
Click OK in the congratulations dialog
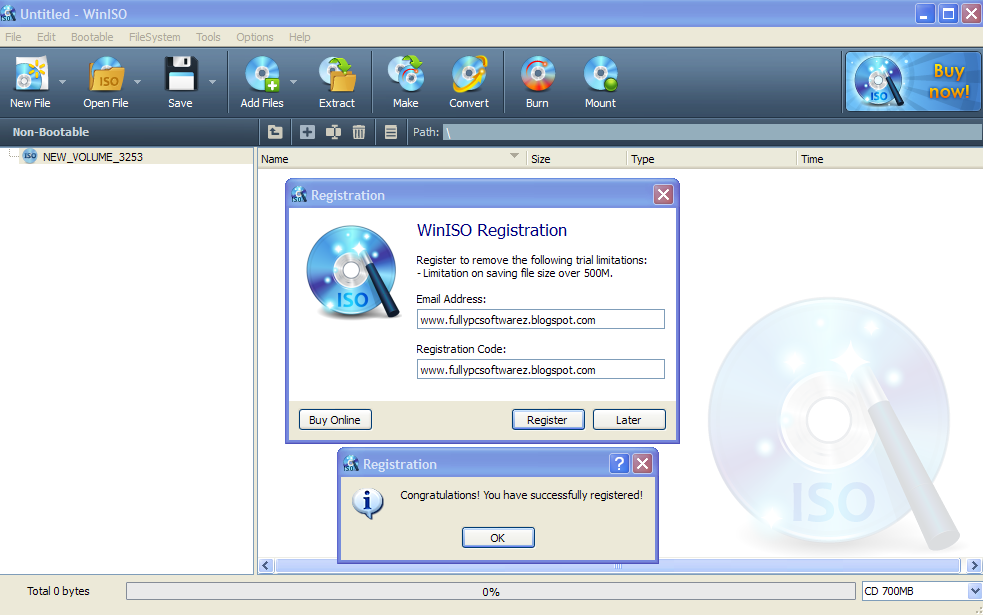(498, 538)
